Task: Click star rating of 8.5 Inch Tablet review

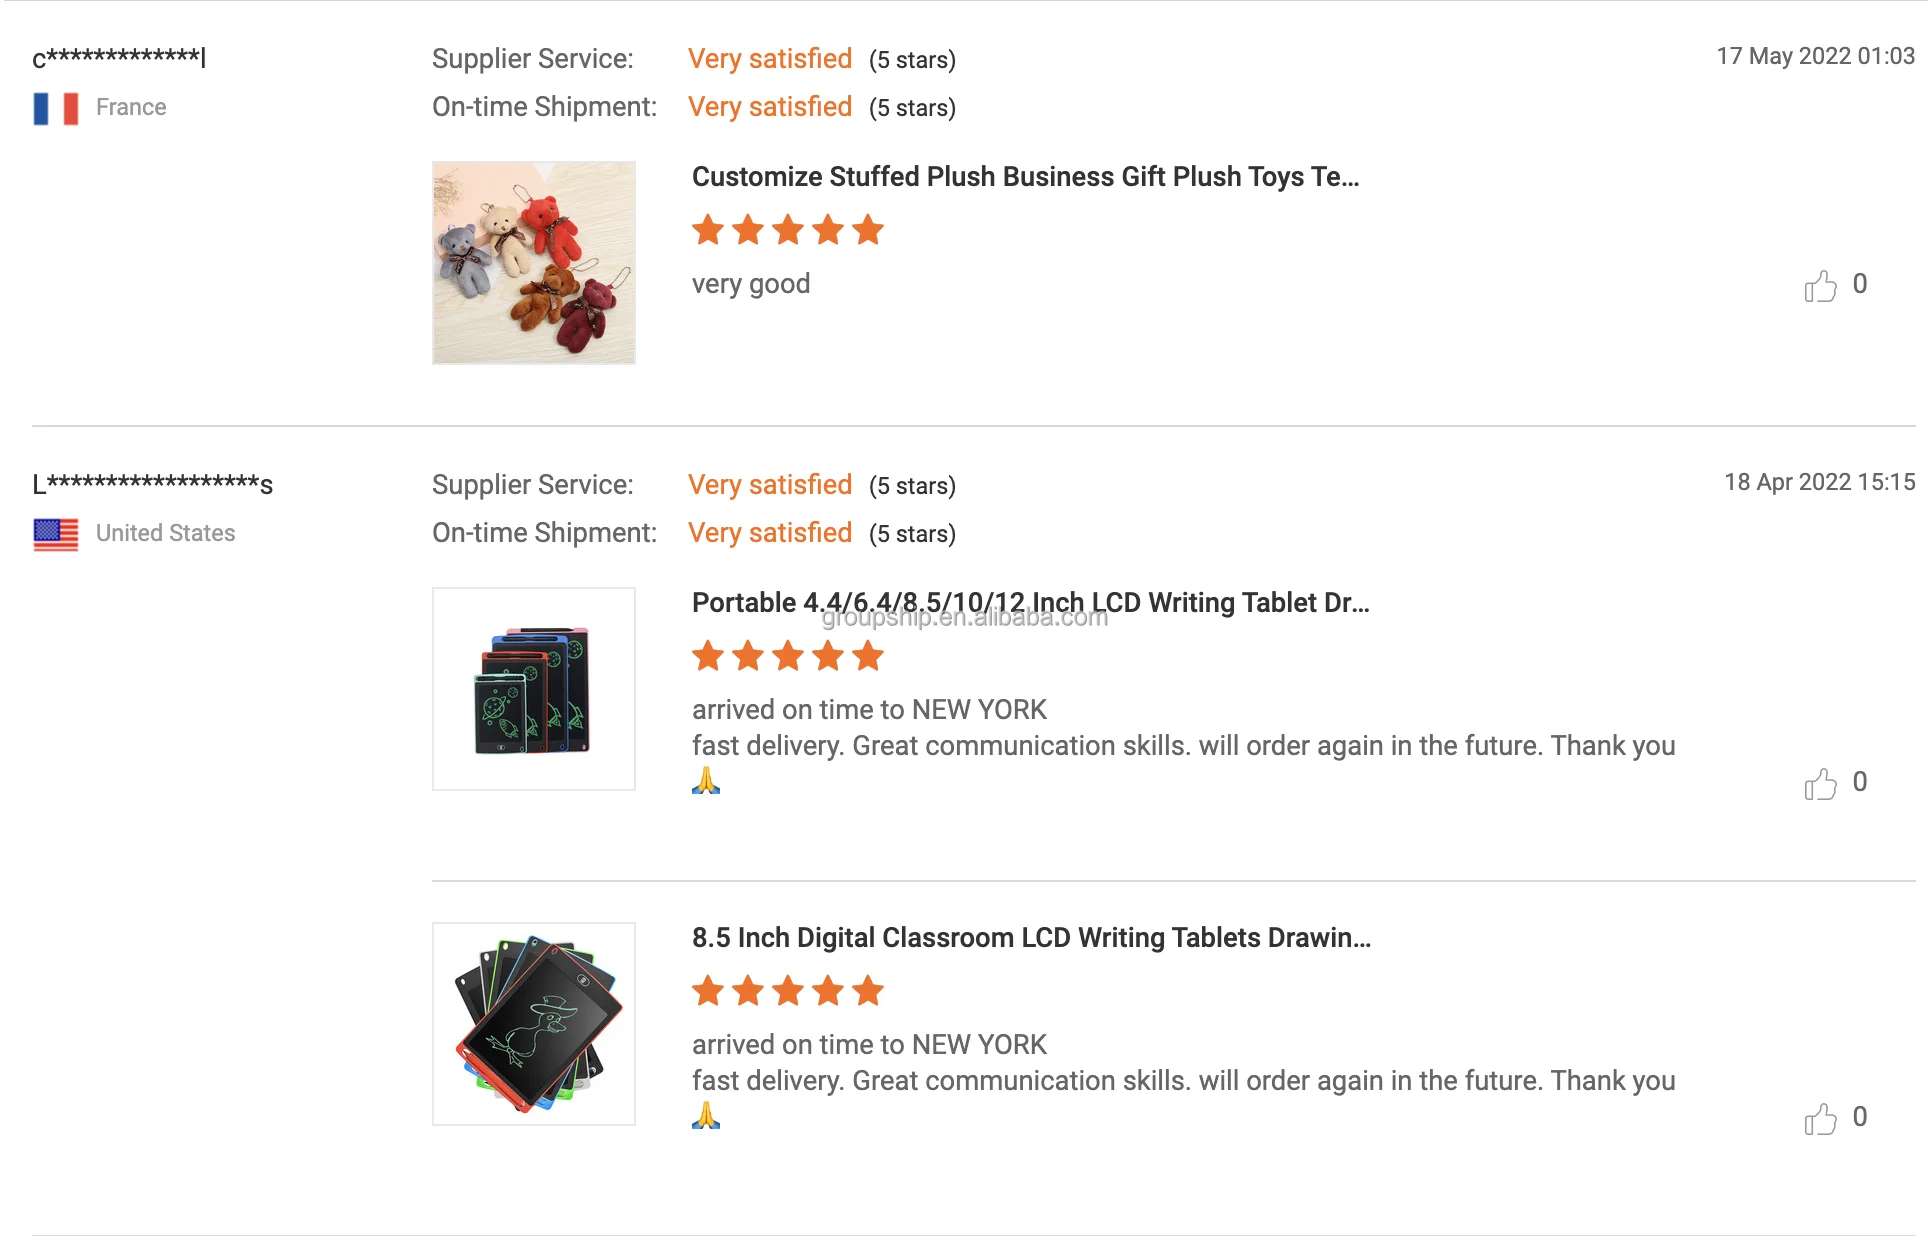Action: 788,991
